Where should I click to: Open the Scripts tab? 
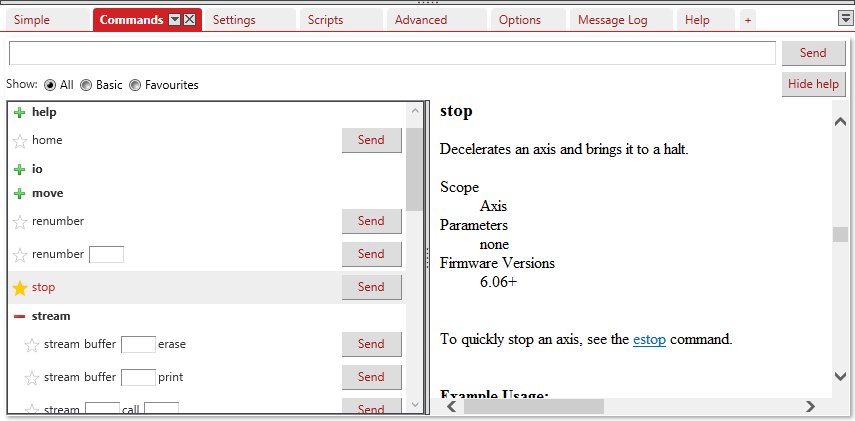(x=341, y=20)
